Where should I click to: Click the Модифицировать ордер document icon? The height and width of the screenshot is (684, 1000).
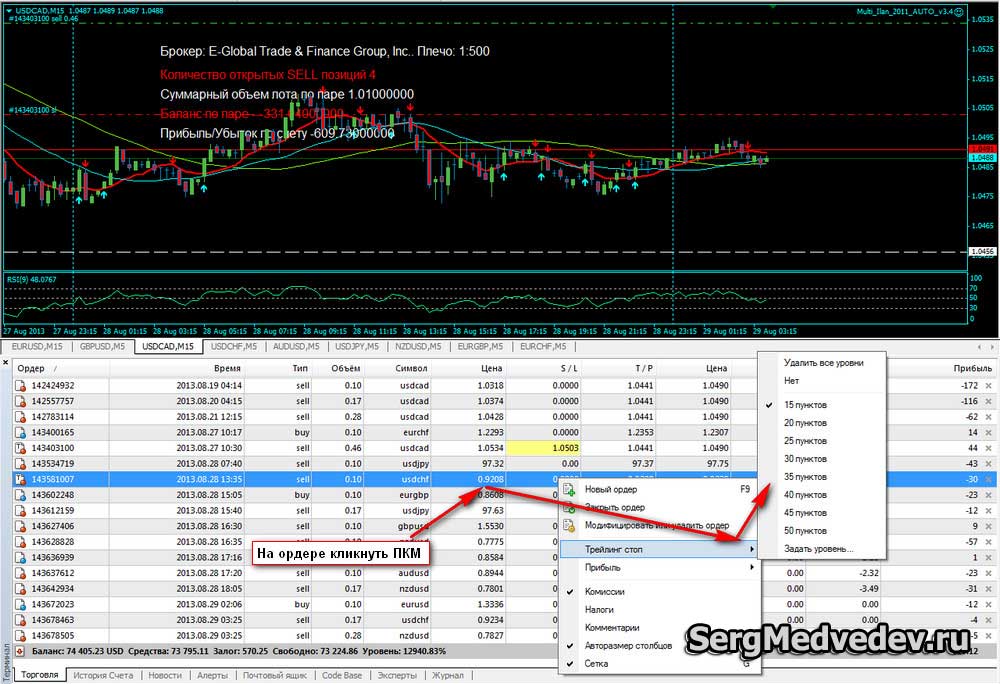(x=570, y=525)
